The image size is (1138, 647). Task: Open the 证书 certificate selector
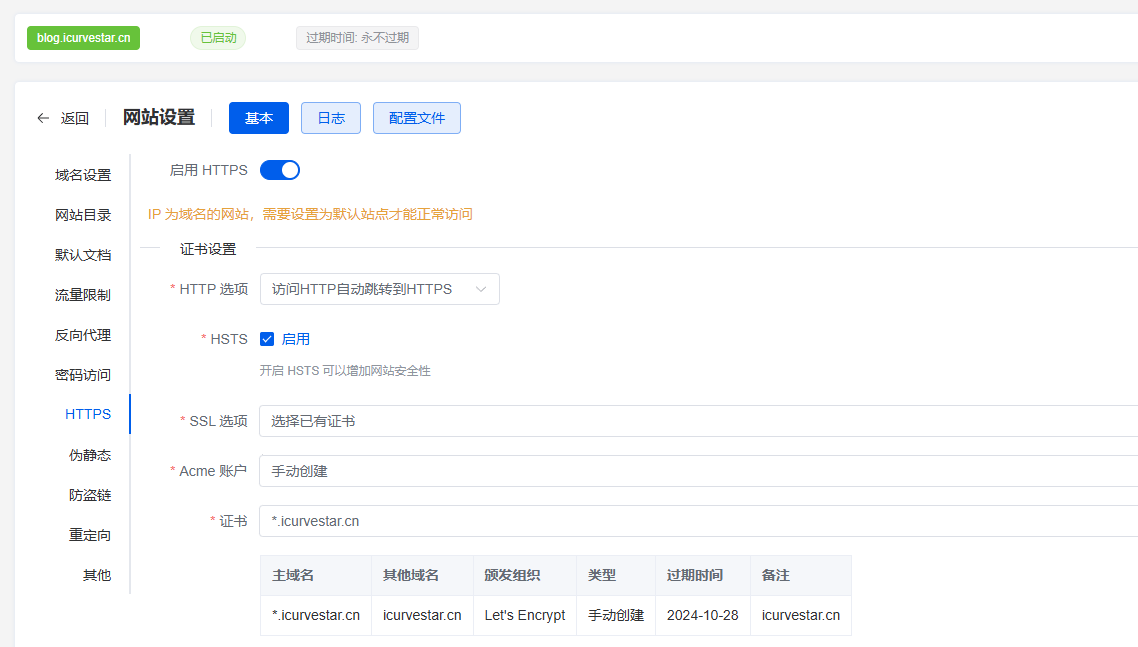(697, 521)
